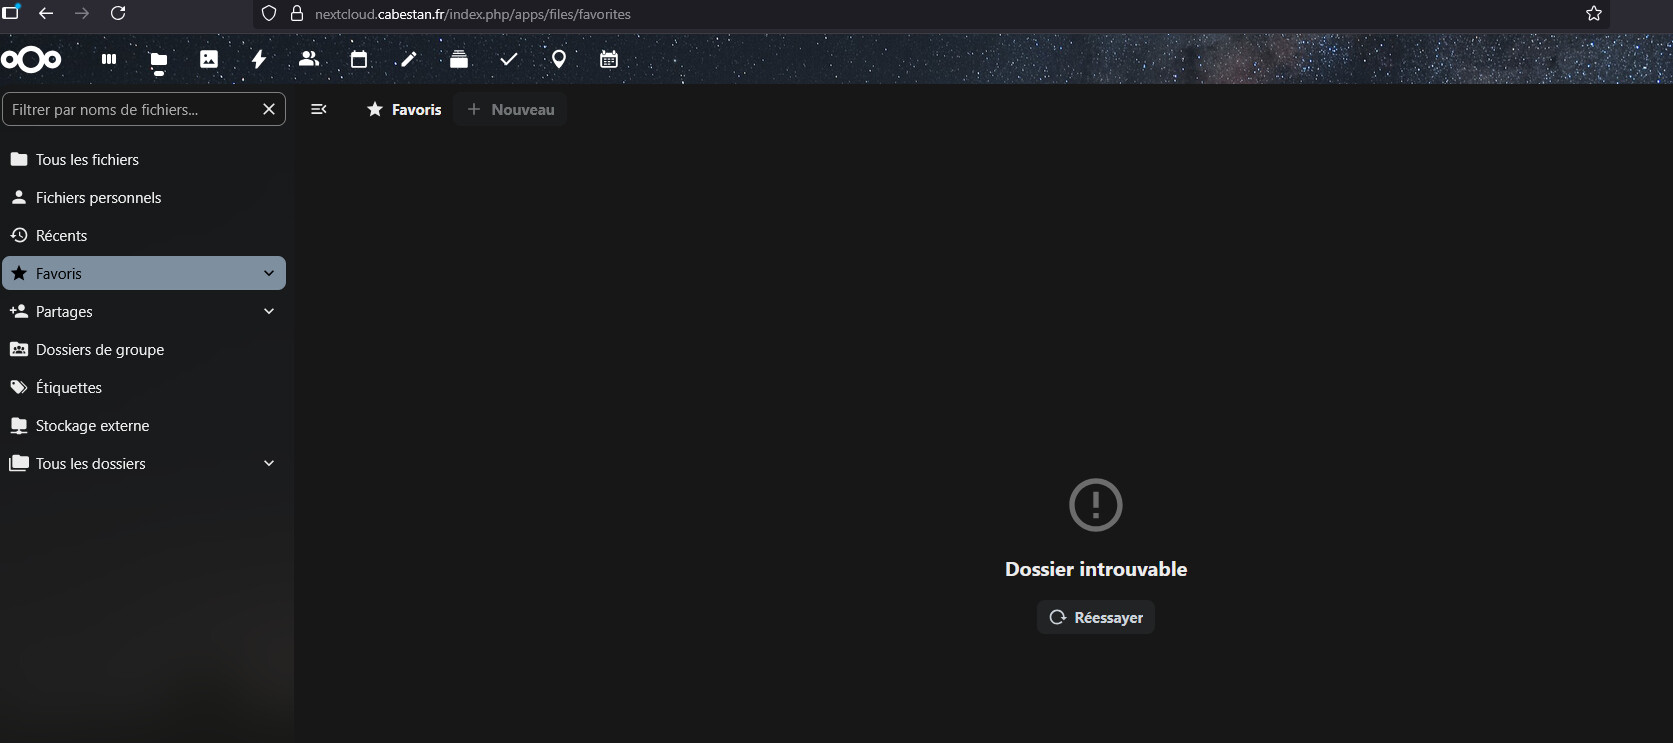
Task: Open the Contacts app icon
Action: 309,59
